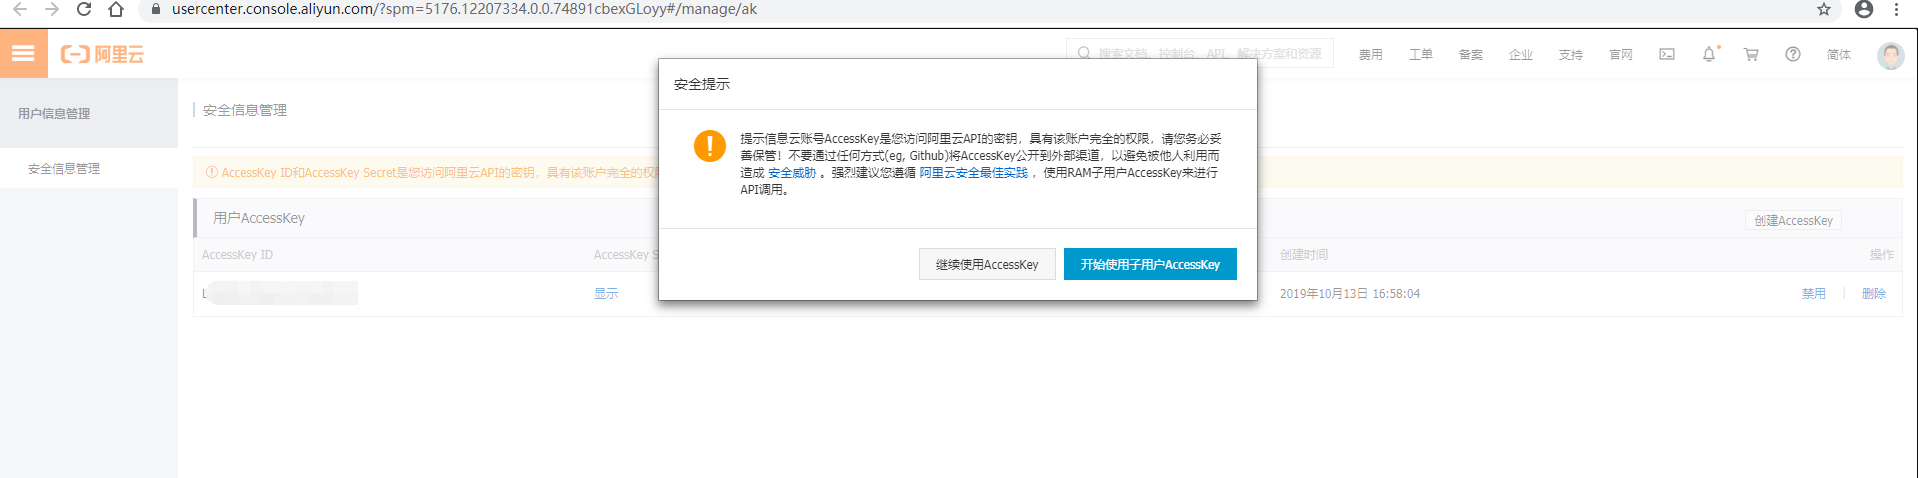Screen dimensions: 1918x478
Task: Open 官网 link
Action: point(1621,55)
